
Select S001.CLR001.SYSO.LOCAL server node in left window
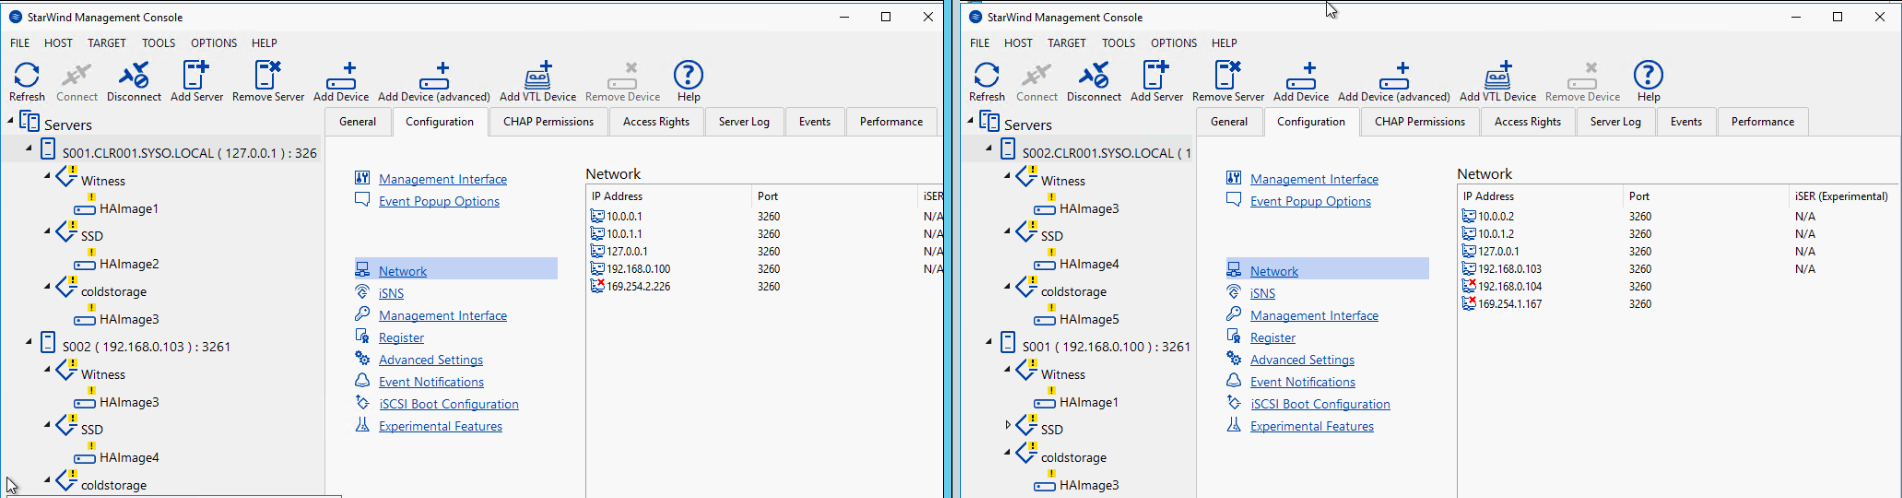(x=189, y=153)
